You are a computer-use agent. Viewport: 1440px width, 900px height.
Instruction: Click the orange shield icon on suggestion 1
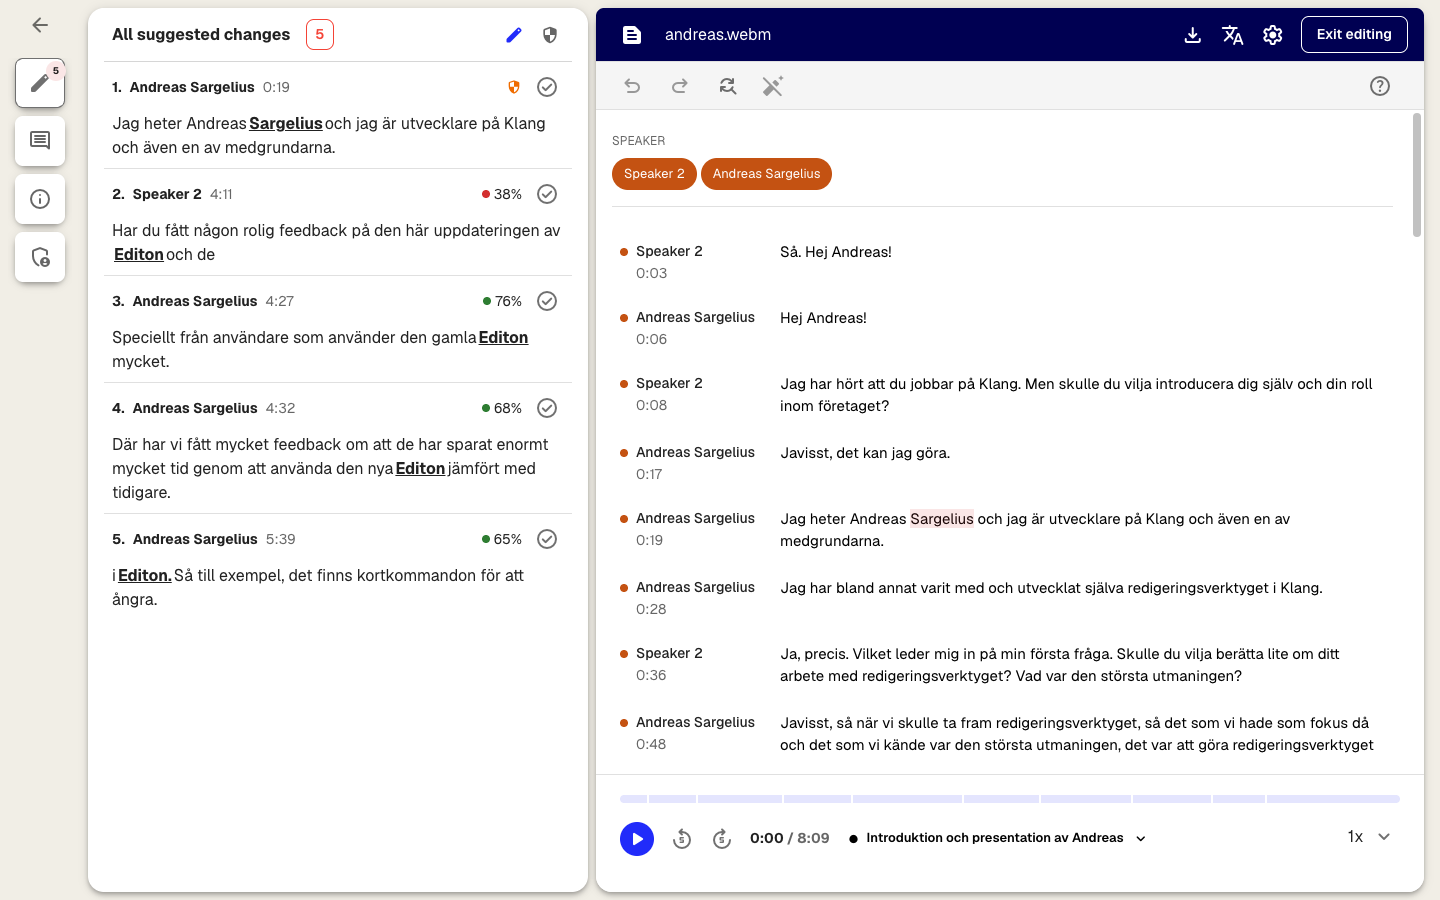[x=514, y=87]
